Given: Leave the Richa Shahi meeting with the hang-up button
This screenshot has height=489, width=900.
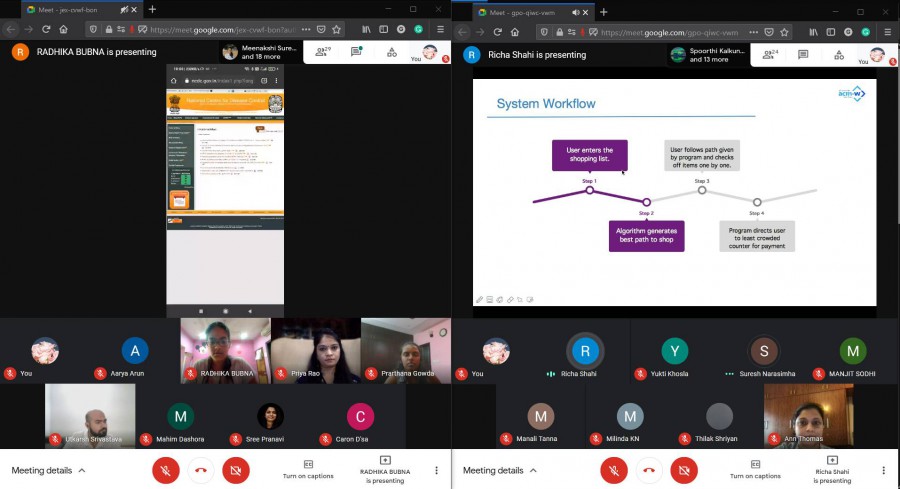Looking at the screenshot, I should pos(649,469).
